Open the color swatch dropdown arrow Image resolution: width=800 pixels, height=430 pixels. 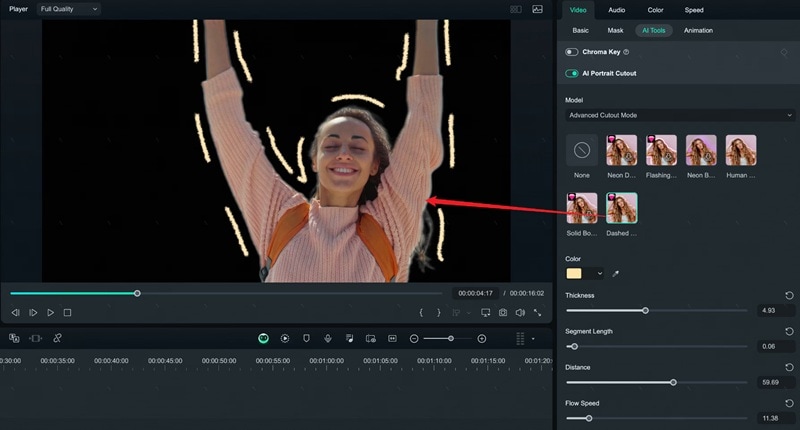tap(599, 274)
